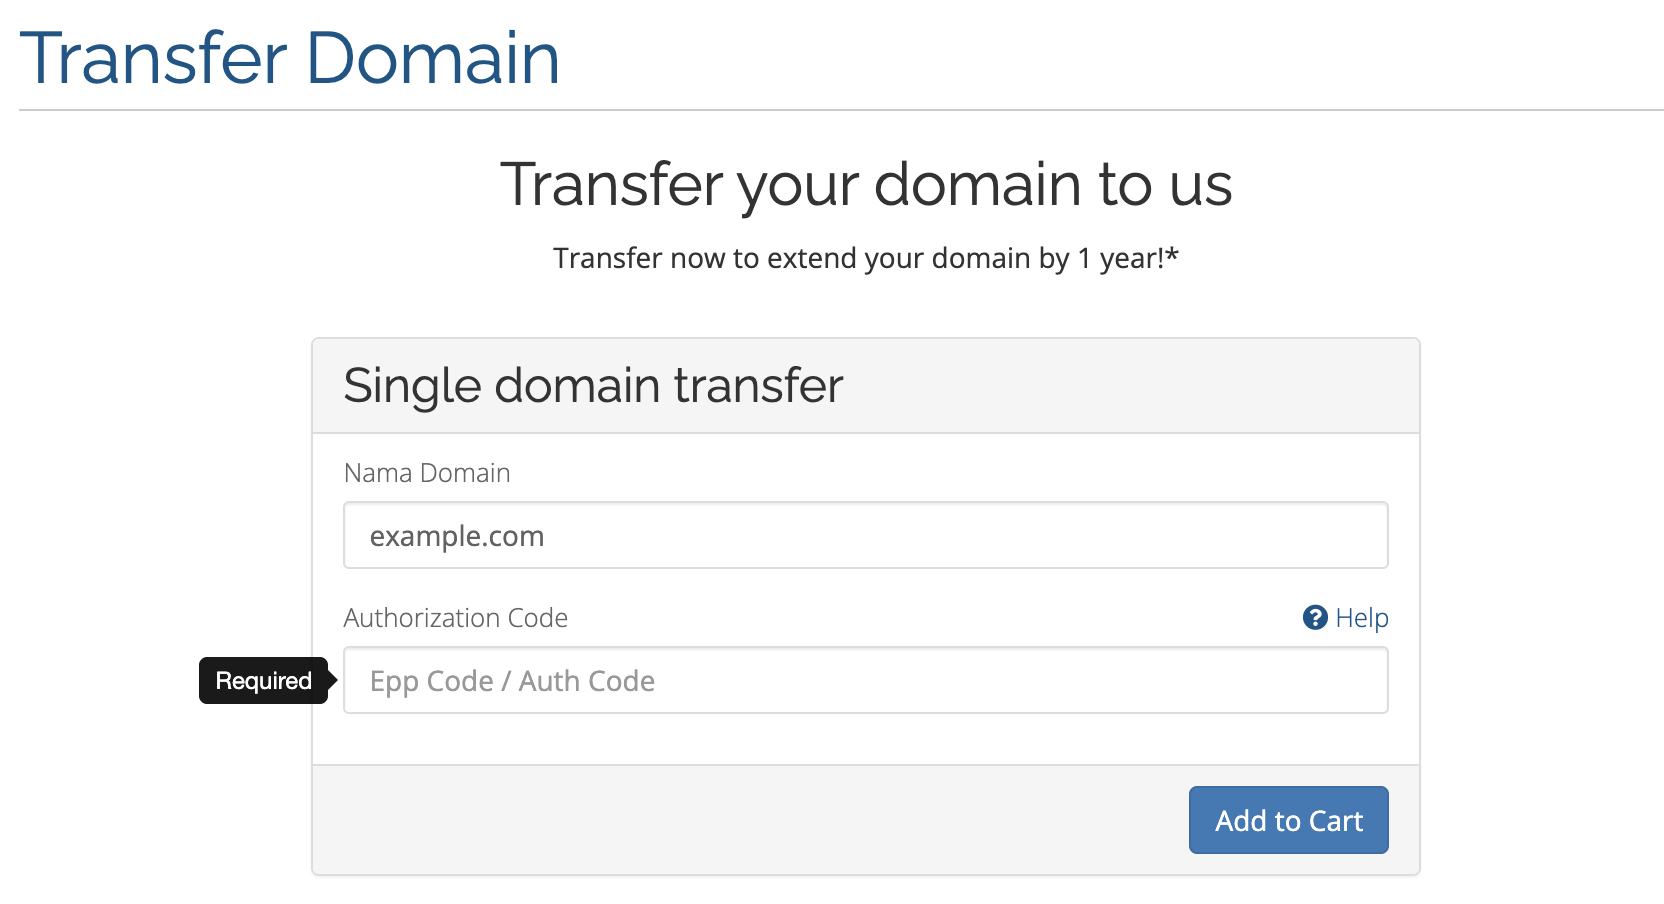Click the 'example.com' text in domain field

[457, 537]
